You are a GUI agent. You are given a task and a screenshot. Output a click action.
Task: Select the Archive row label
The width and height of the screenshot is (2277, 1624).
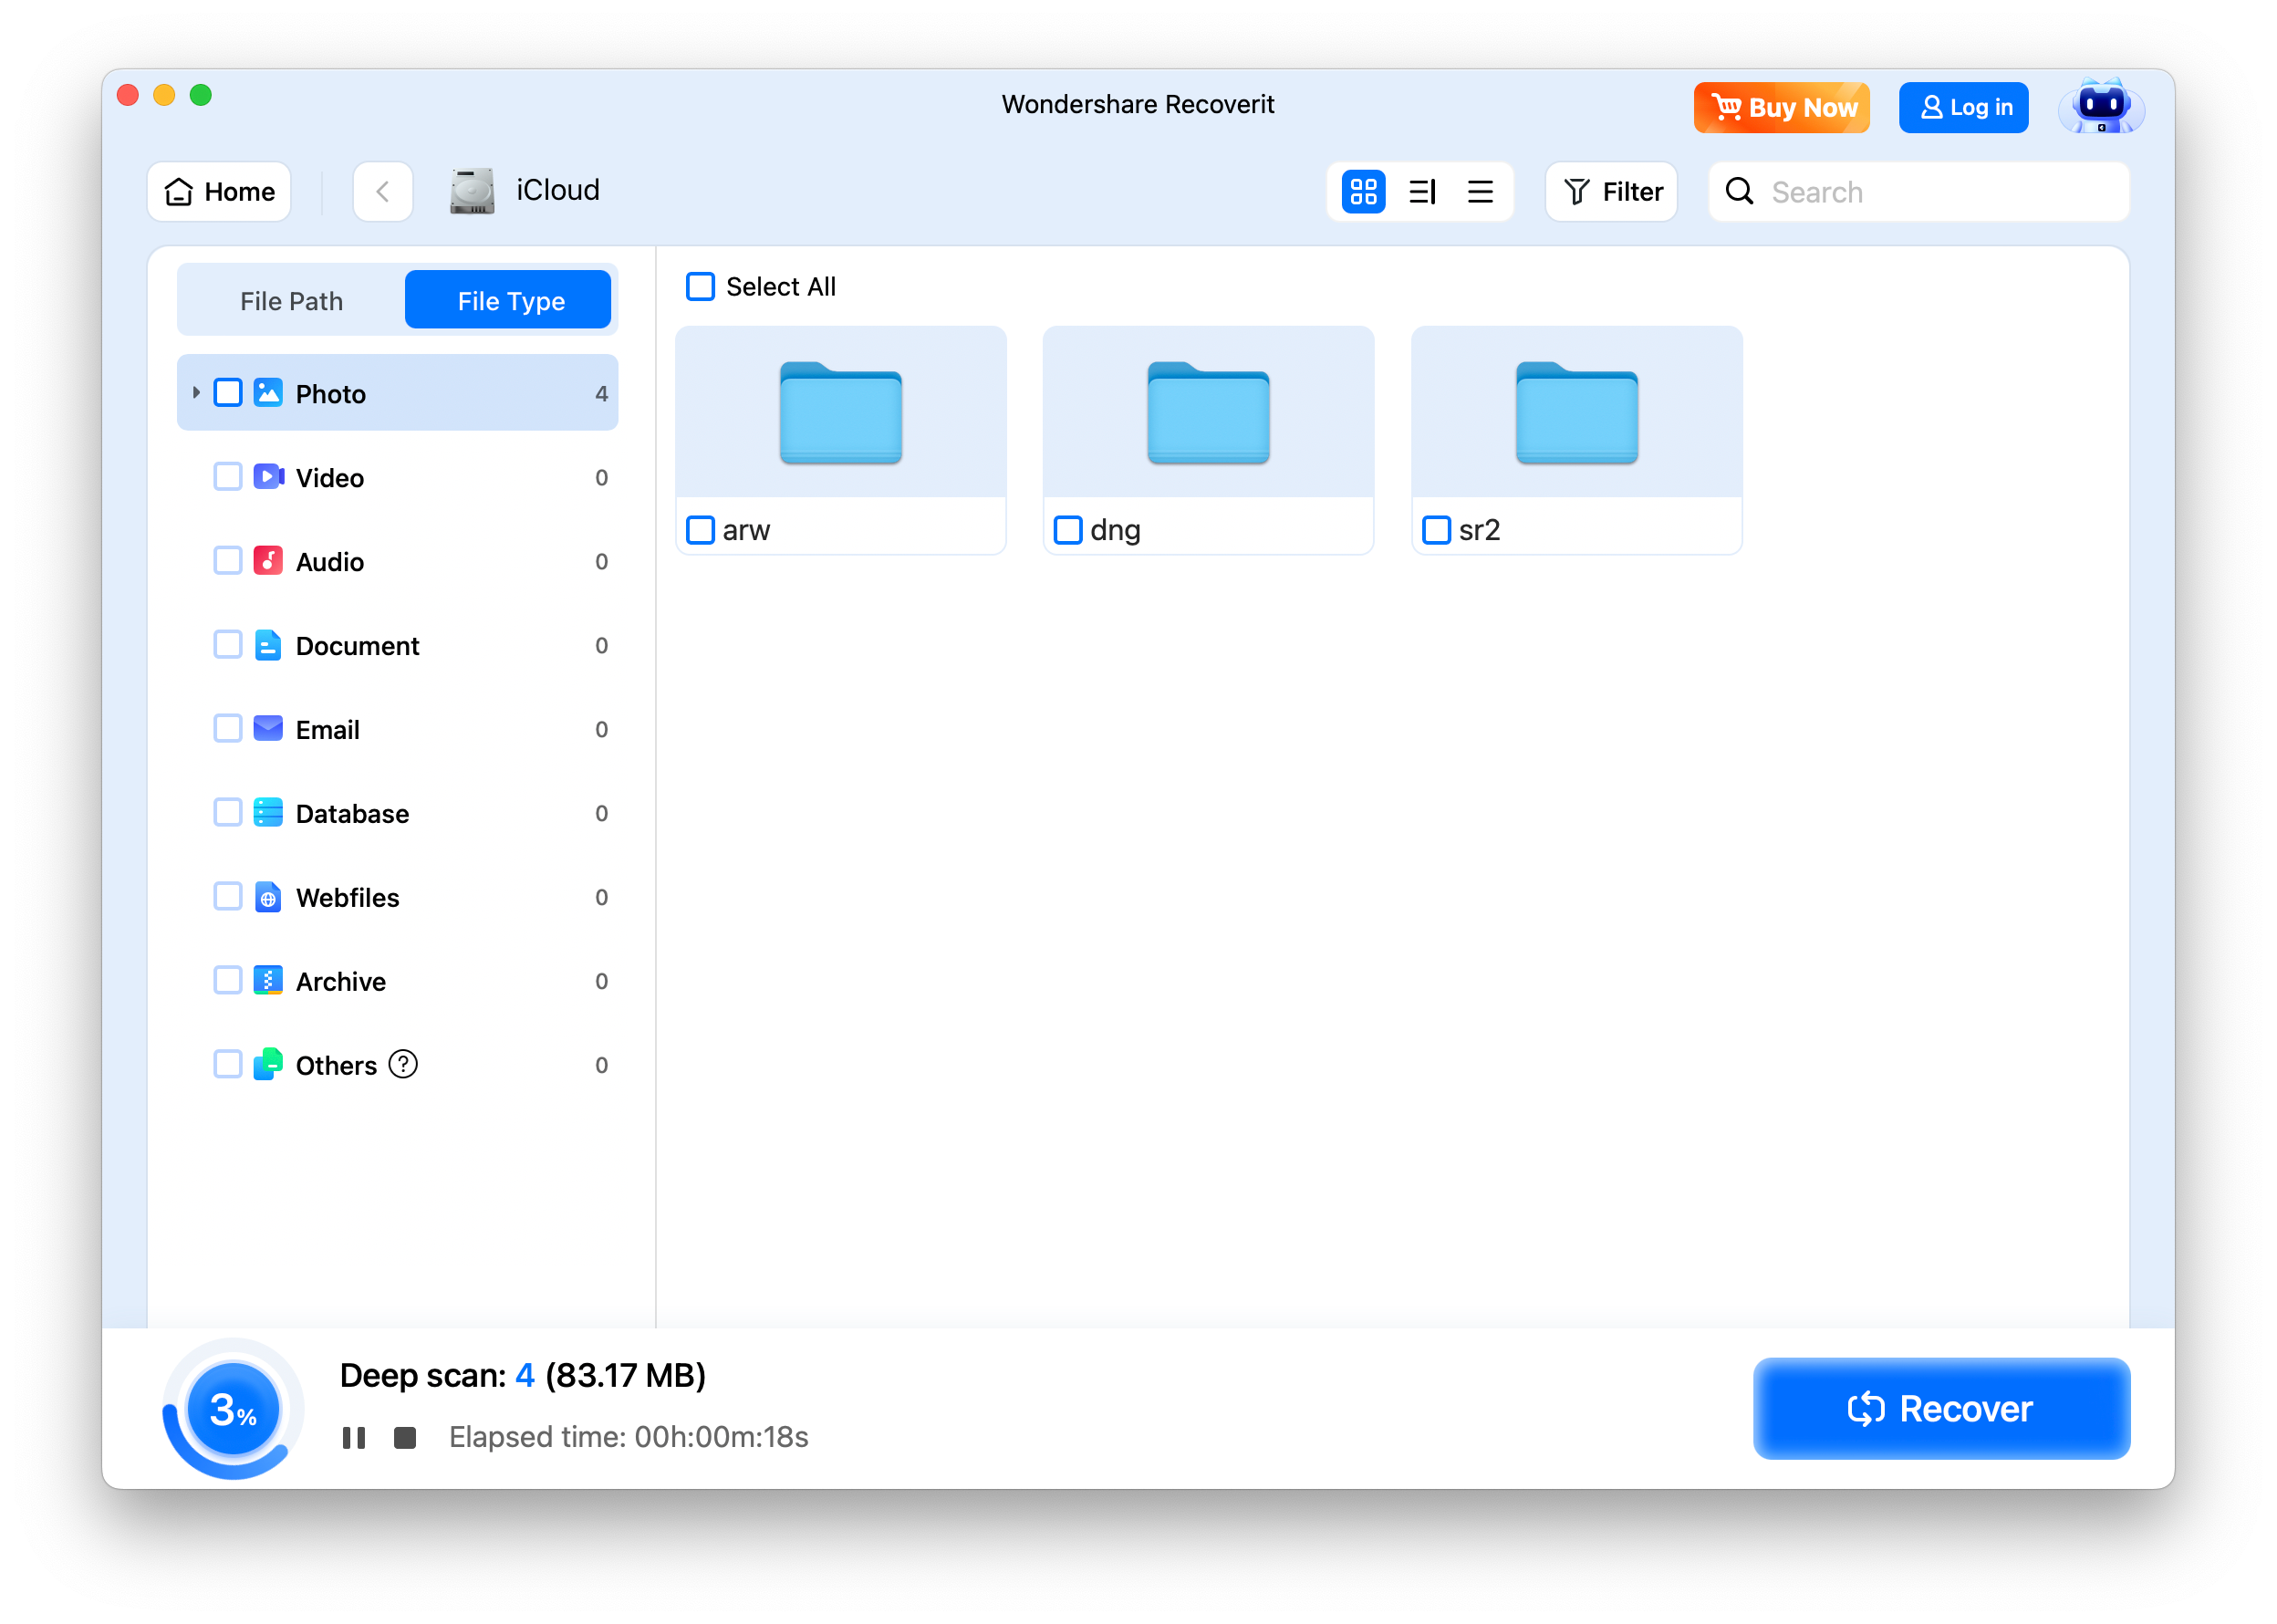(341, 982)
